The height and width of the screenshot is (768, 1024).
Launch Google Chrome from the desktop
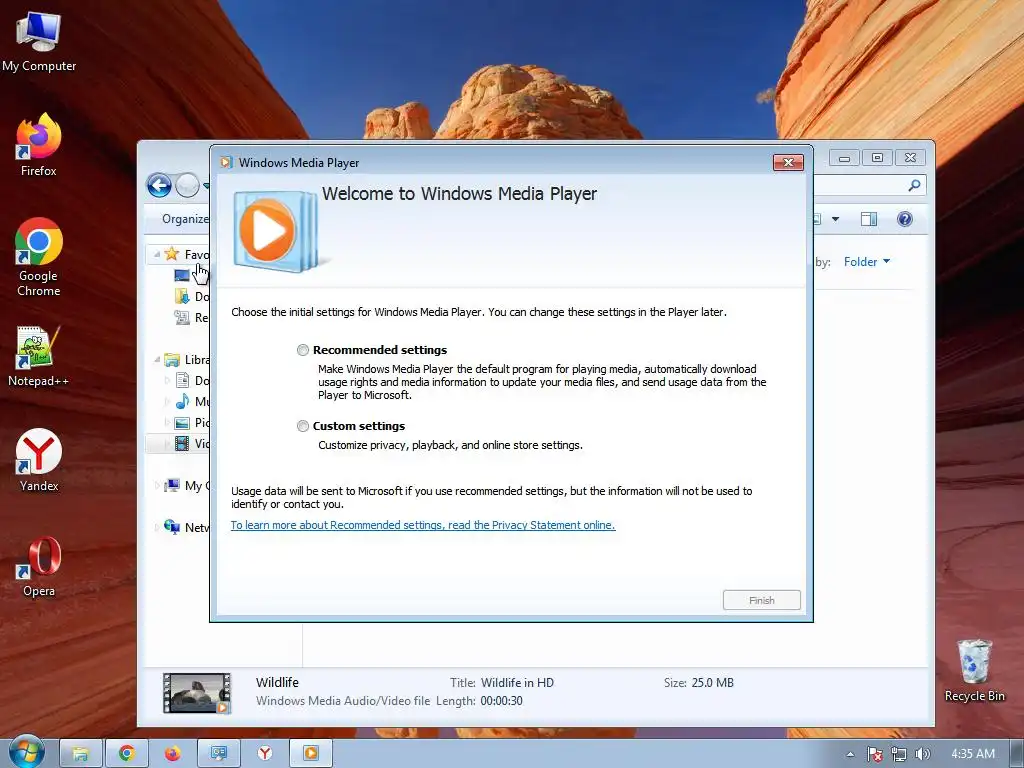coord(39,257)
